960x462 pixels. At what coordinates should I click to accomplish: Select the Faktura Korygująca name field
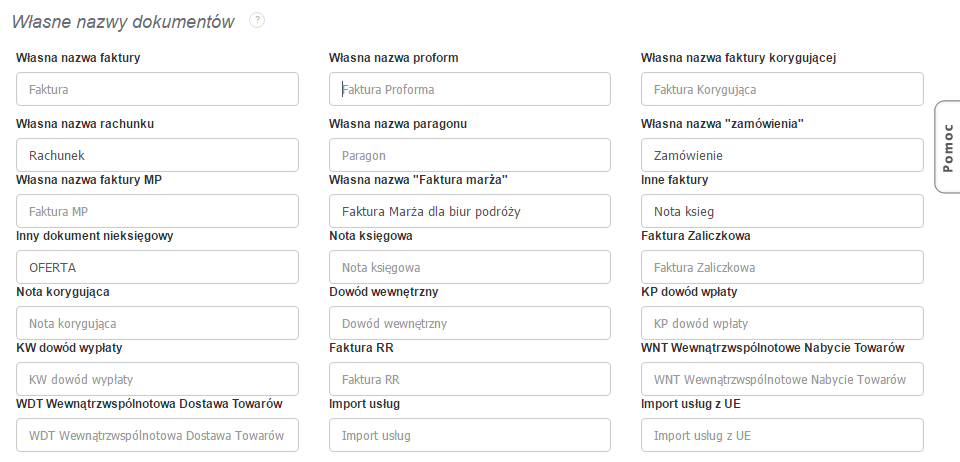[782, 89]
